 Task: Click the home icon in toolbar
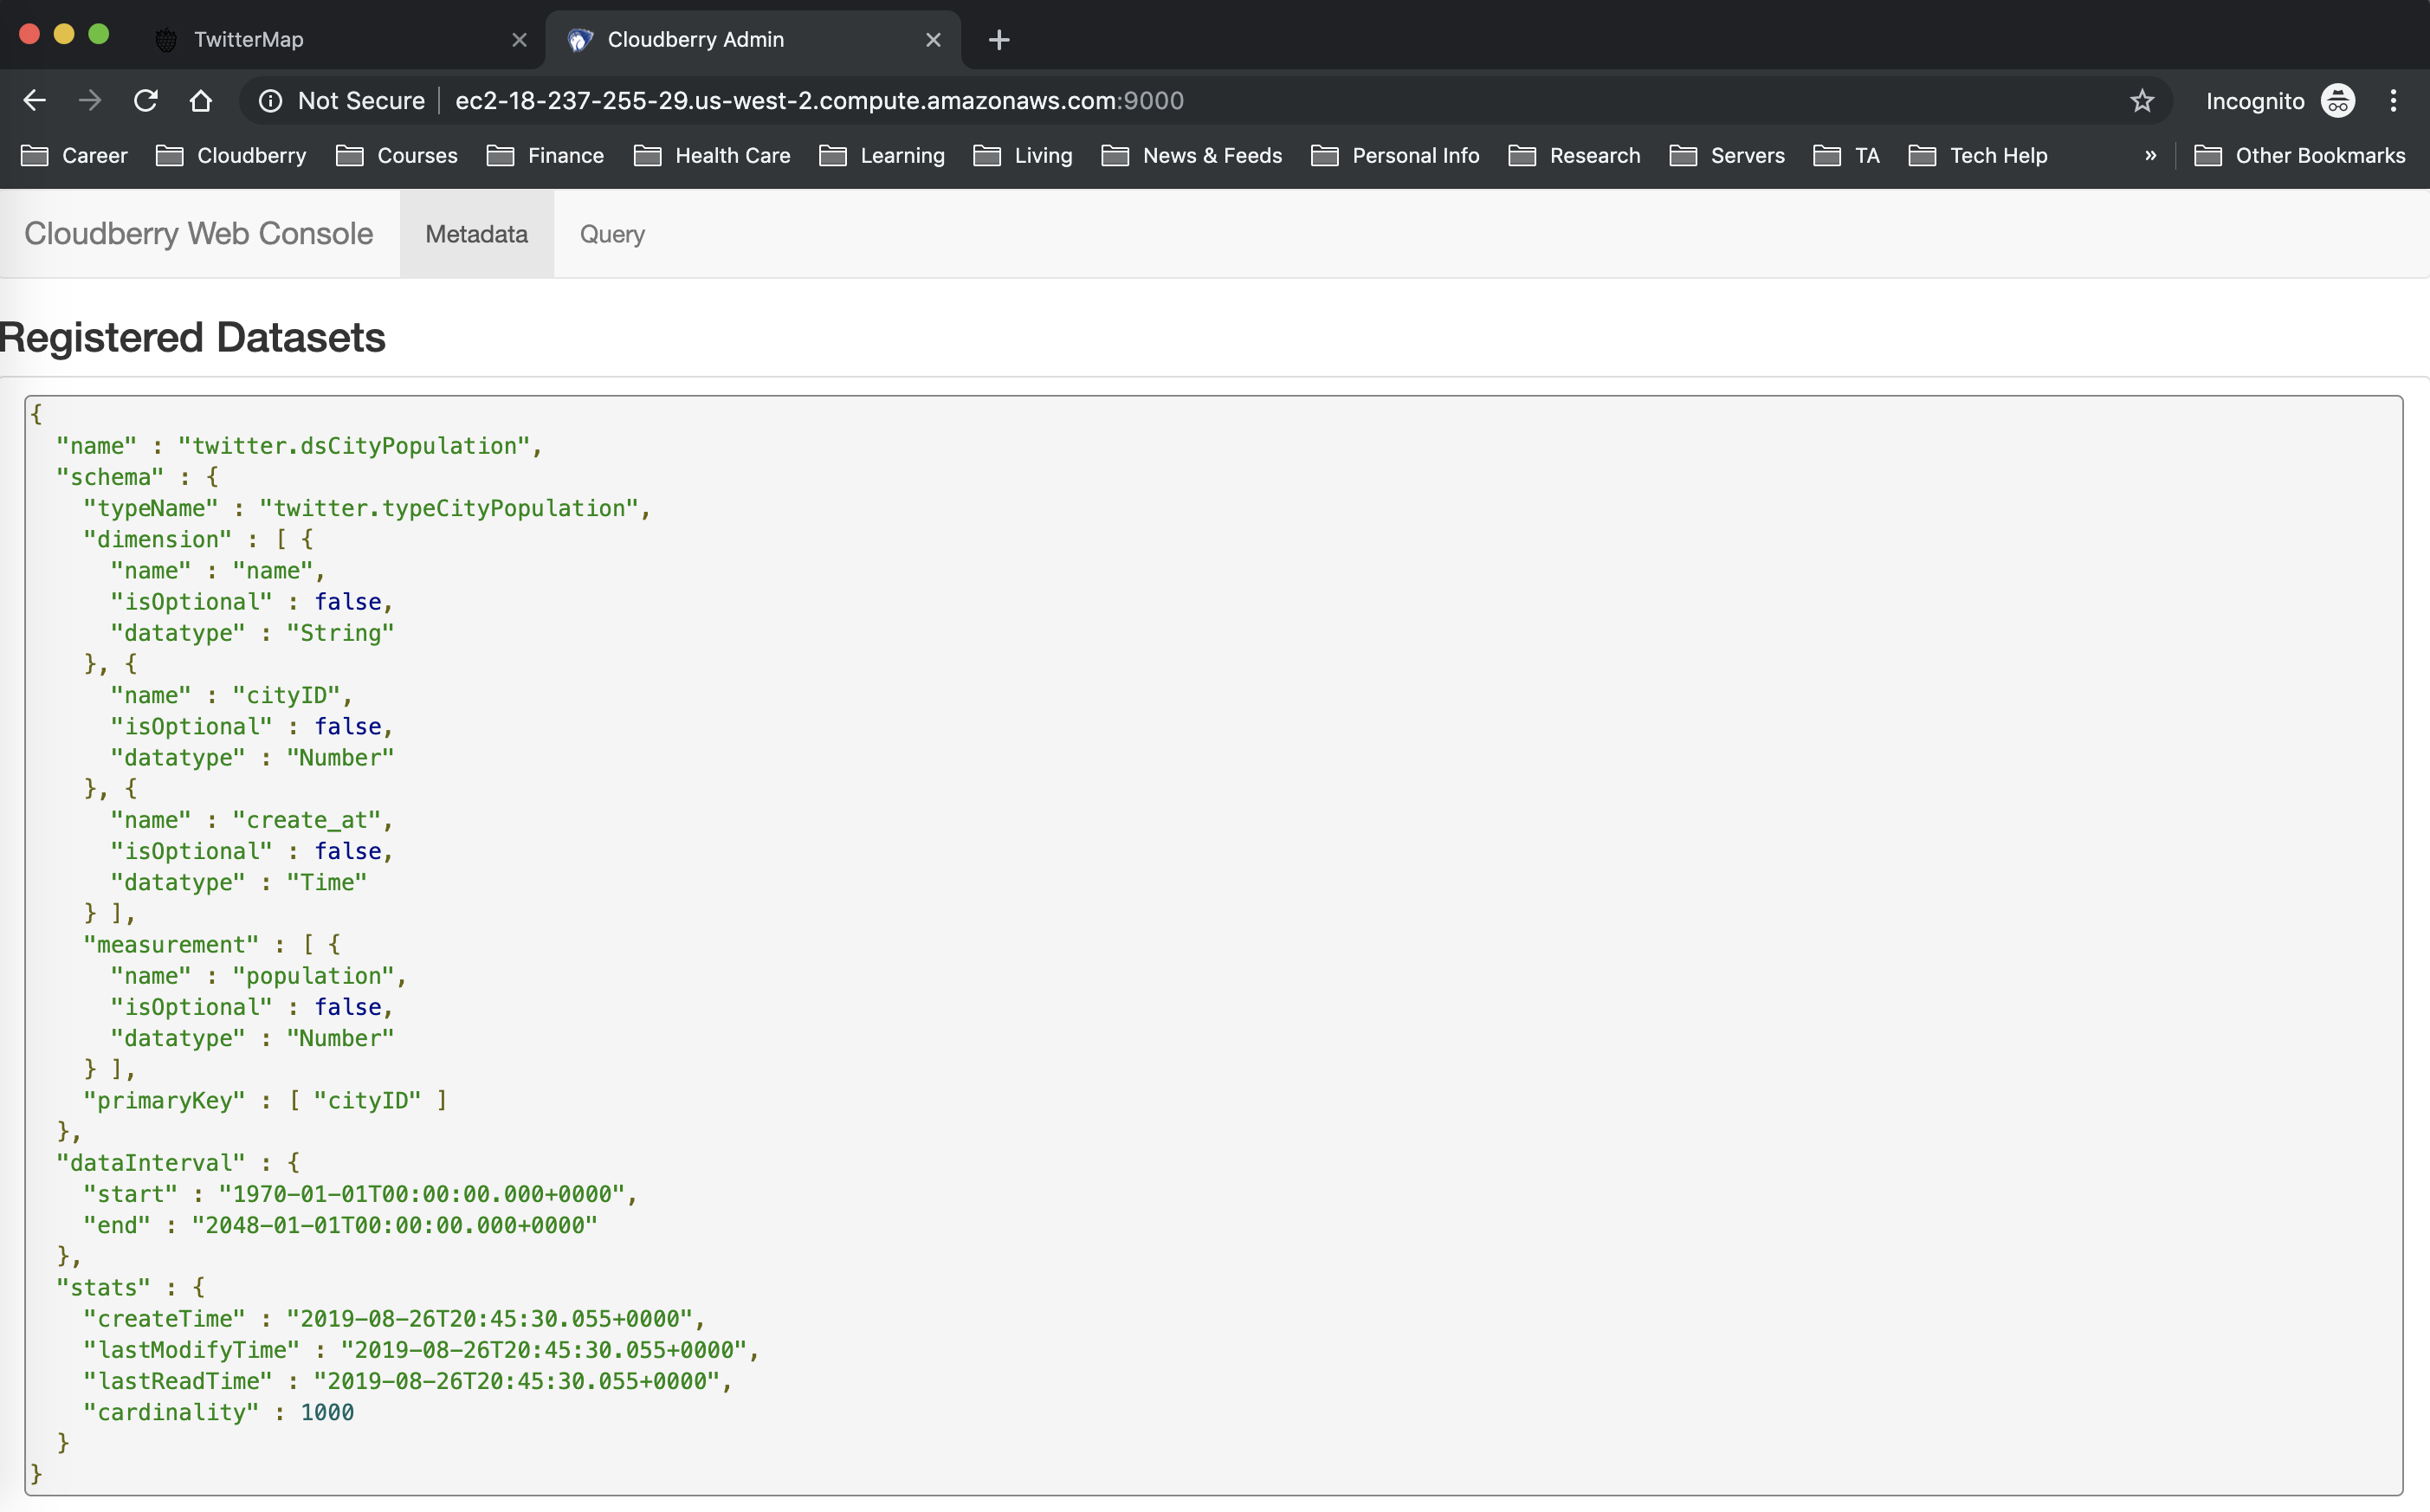point(201,100)
